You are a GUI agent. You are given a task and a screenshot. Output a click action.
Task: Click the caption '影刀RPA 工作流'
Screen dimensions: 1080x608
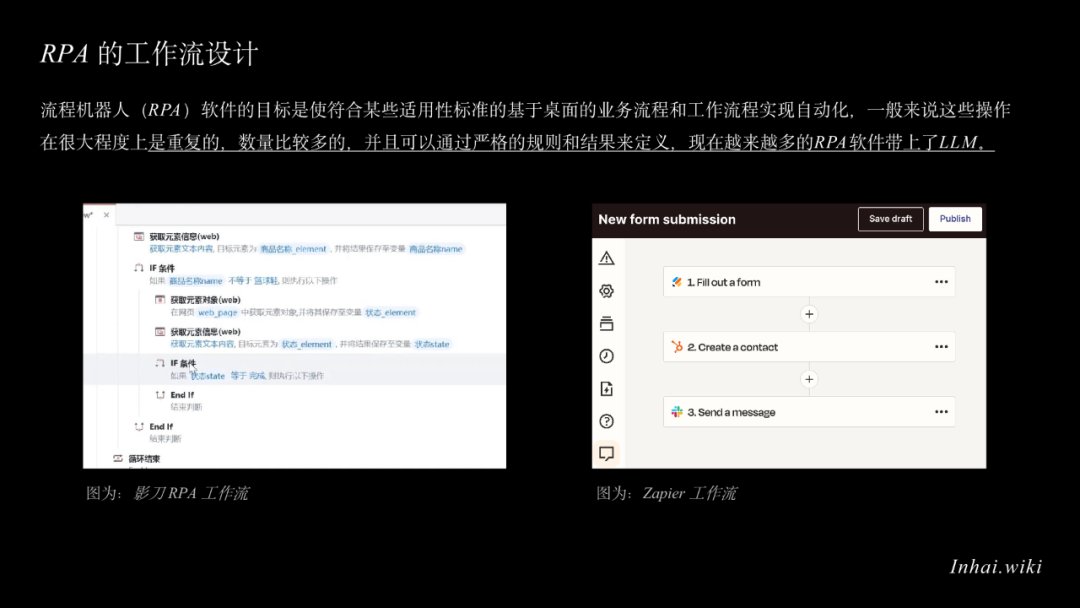tap(191, 493)
